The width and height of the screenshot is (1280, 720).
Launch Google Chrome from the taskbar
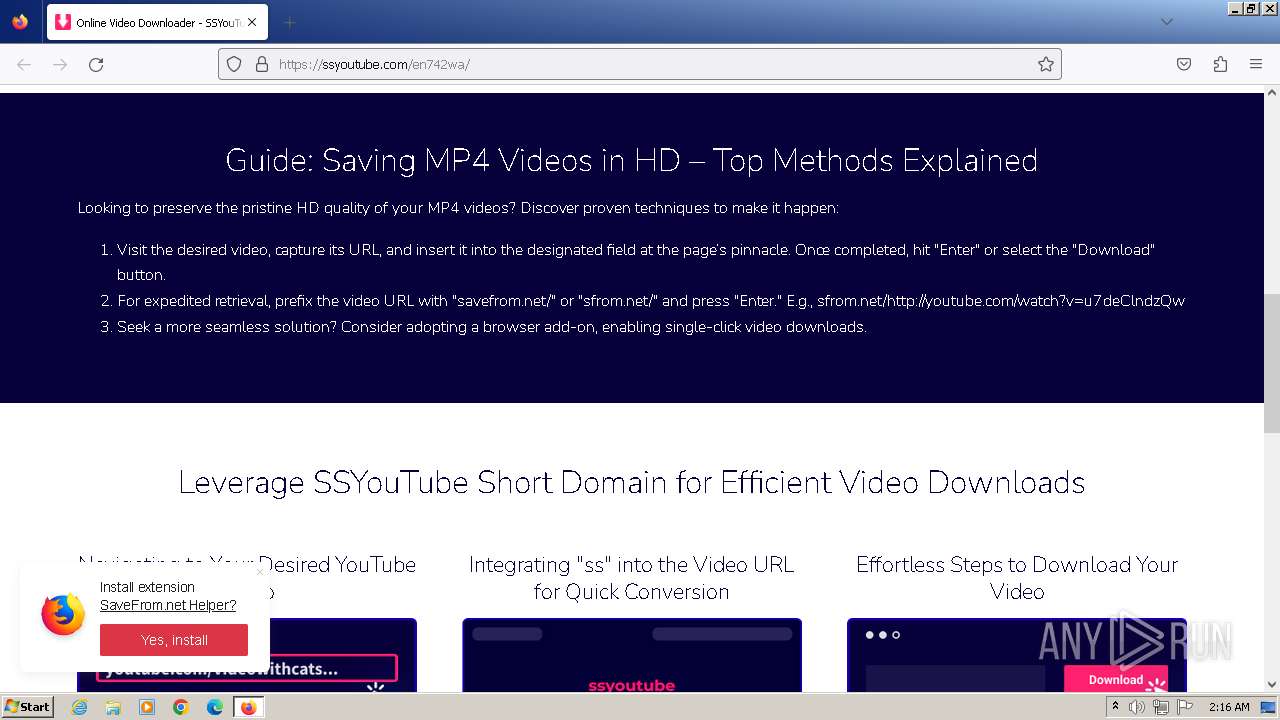tap(181, 707)
